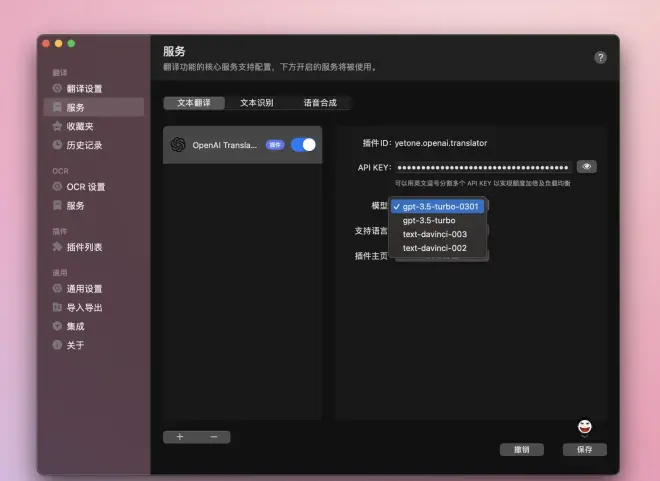Click the 插件 badge label
This screenshot has height=481, width=660.
(x=275, y=145)
